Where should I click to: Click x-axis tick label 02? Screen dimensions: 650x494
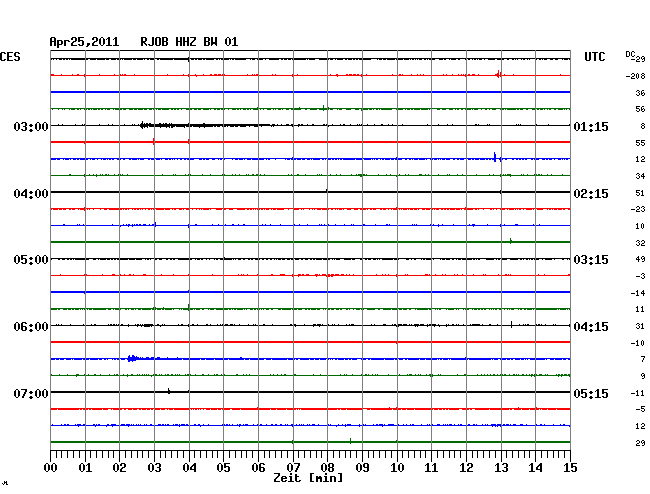[x=119, y=467]
